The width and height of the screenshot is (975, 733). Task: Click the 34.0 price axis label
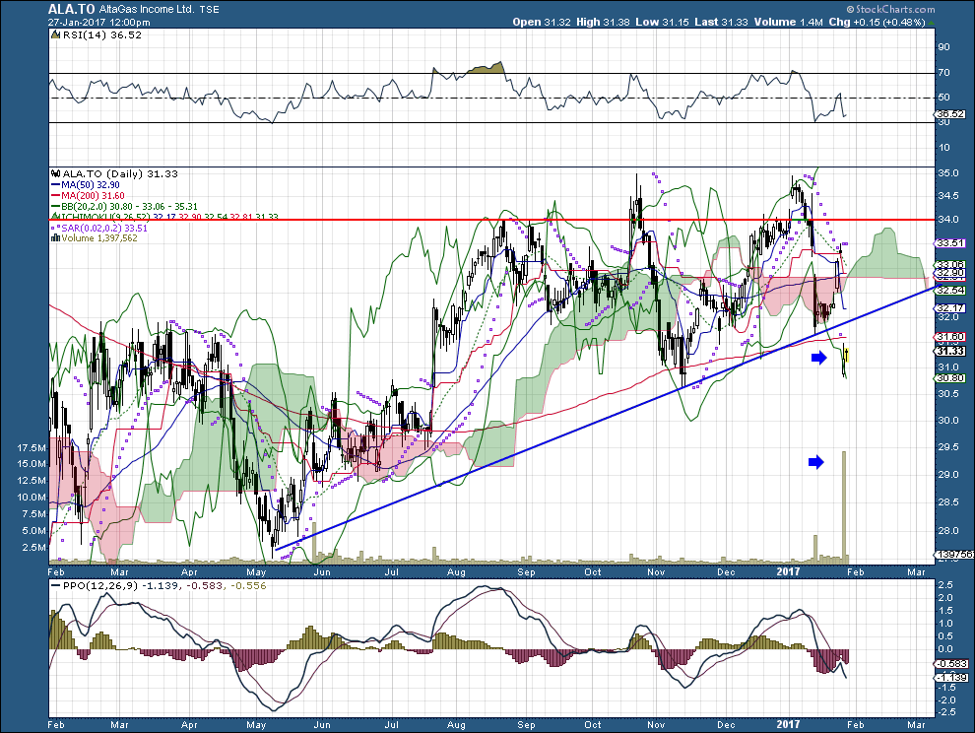coord(948,219)
